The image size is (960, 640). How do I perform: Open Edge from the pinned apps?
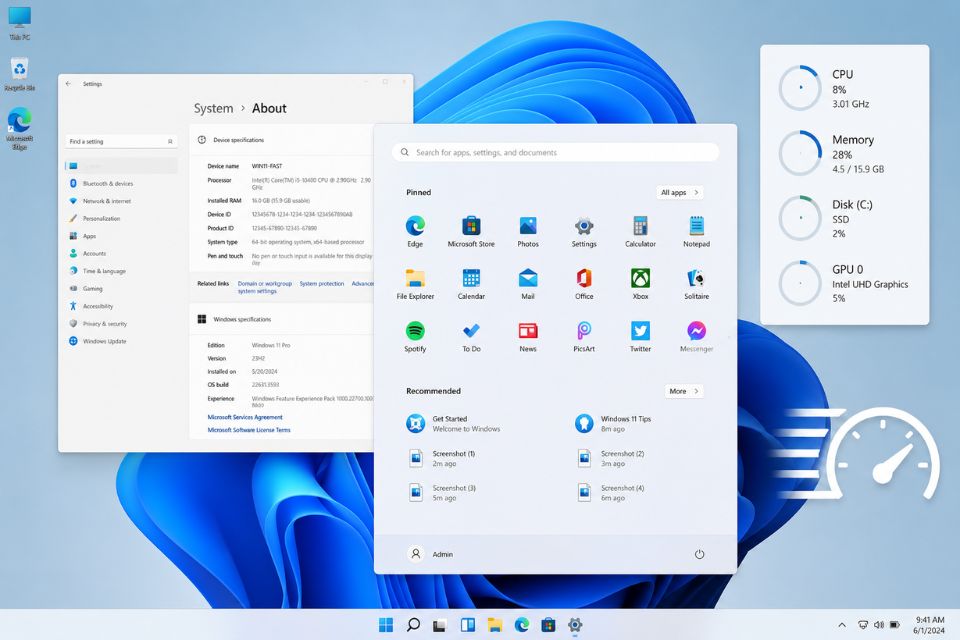pyautogui.click(x=415, y=232)
